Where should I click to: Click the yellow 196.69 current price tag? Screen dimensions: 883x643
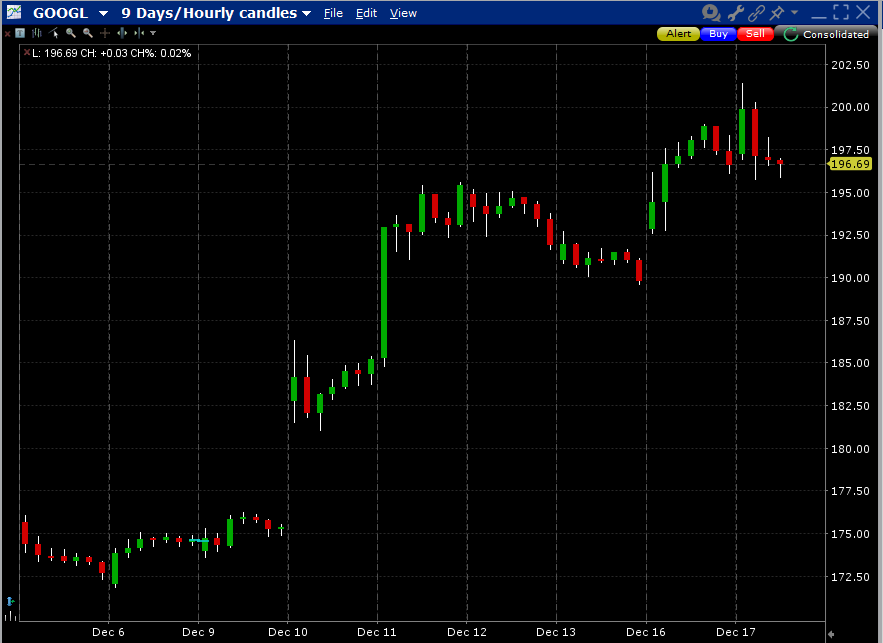[x=850, y=164]
